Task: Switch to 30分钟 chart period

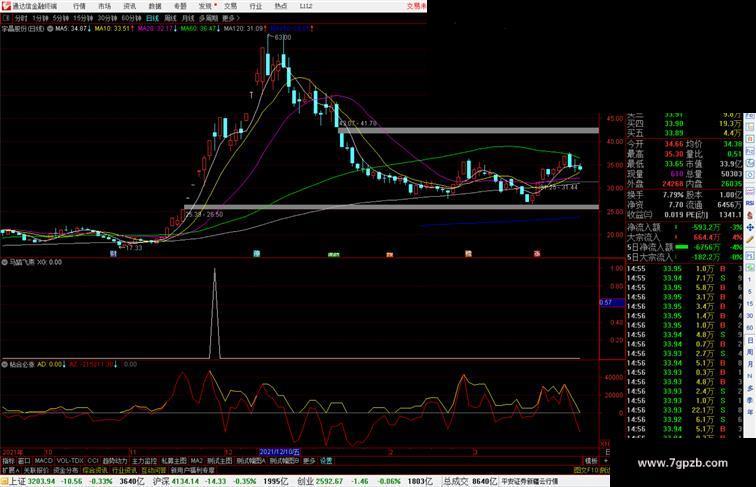Action: tap(107, 18)
